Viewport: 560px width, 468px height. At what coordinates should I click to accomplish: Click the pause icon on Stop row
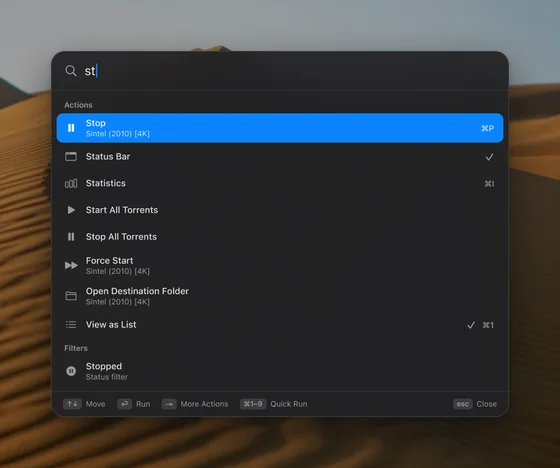point(71,128)
